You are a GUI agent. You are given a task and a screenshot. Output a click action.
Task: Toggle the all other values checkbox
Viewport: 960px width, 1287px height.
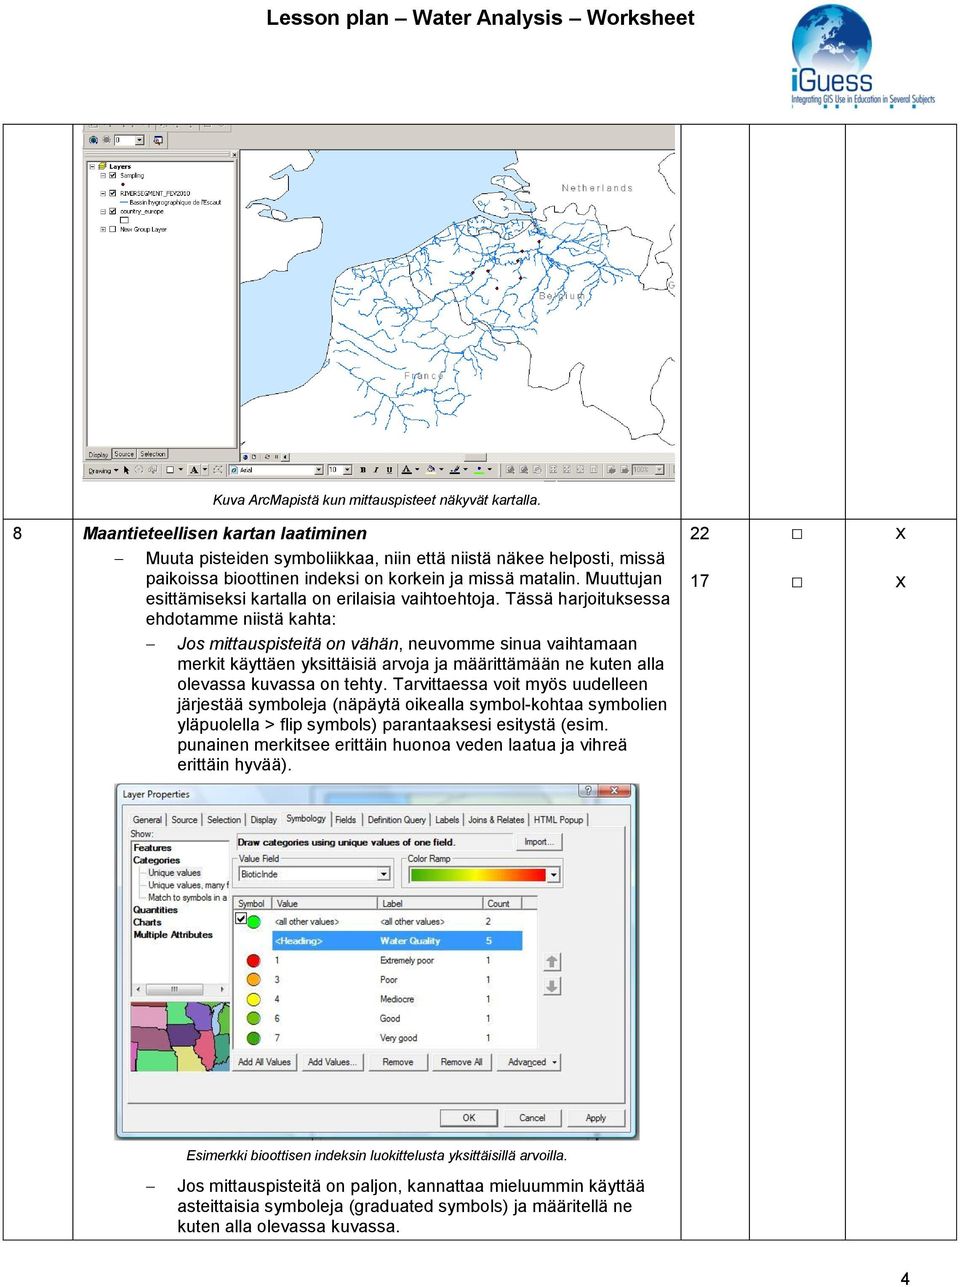point(241,918)
